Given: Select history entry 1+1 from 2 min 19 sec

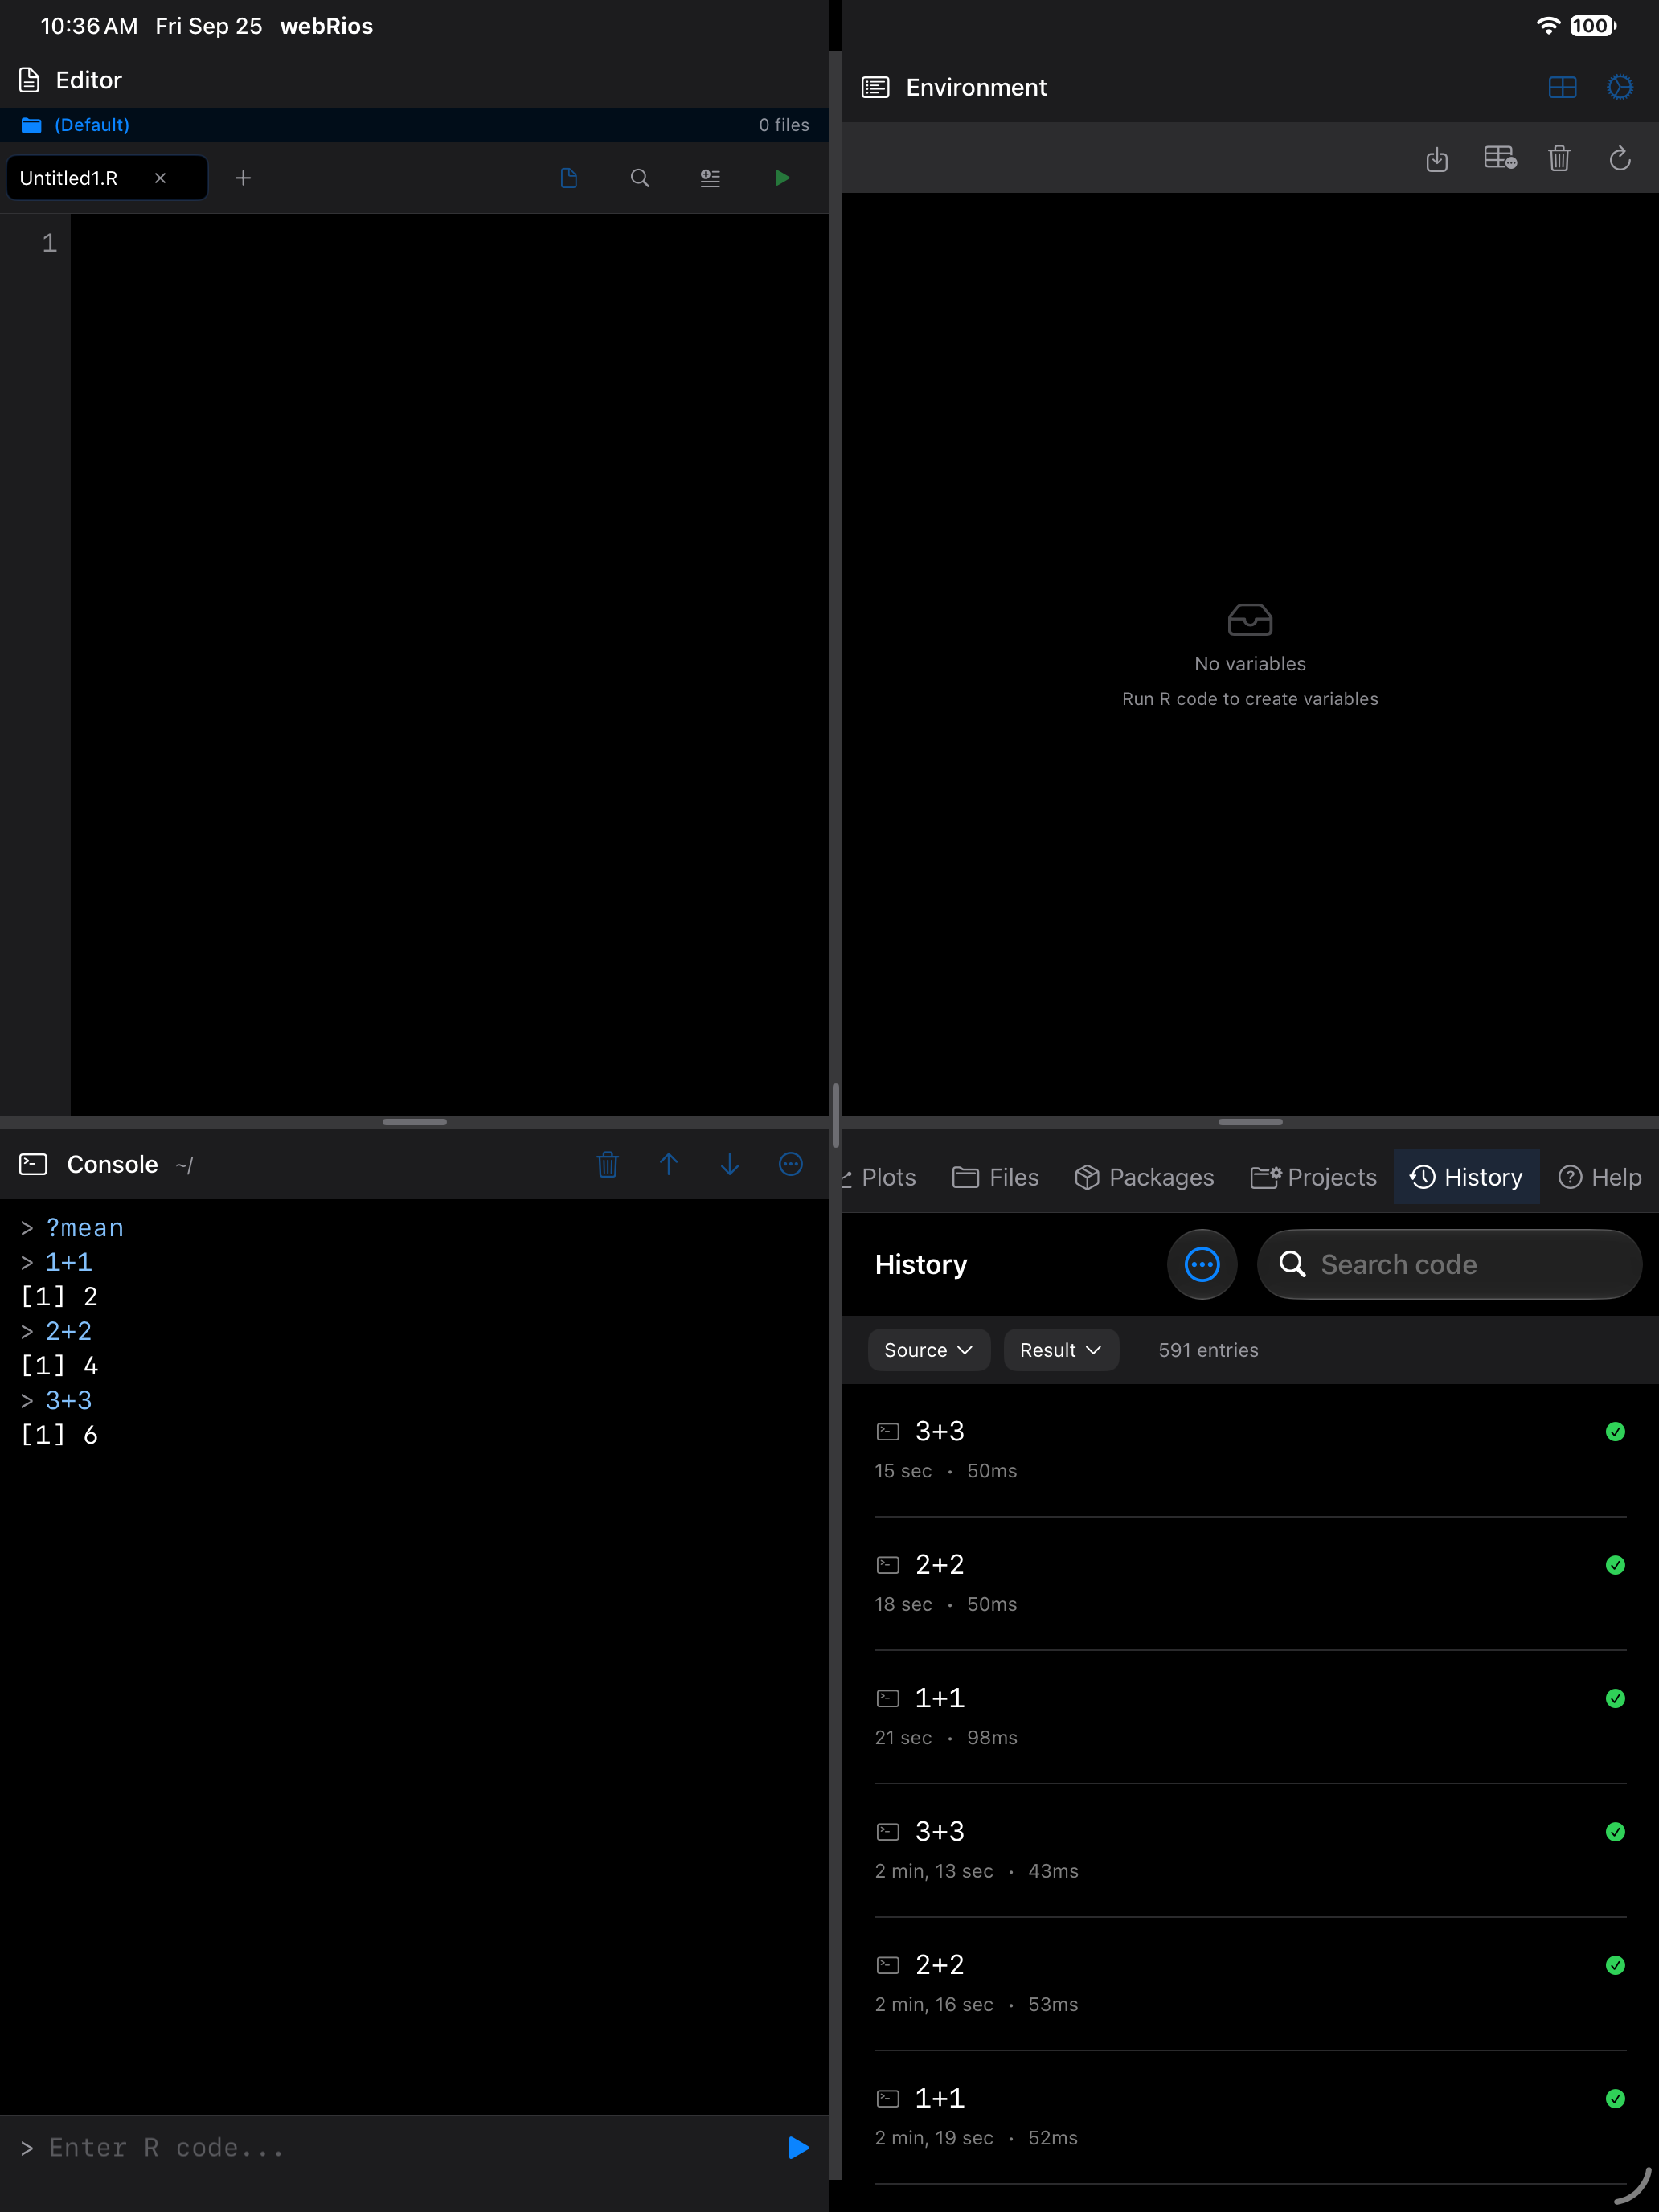Looking at the screenshot, I should pos(1250,2117).
